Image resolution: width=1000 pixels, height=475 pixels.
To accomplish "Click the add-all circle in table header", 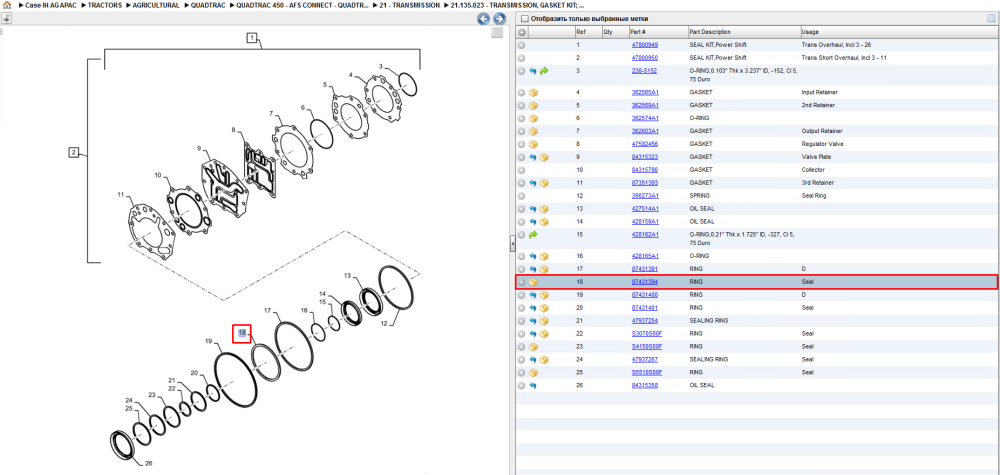I will pyautogui.click(x=521, y=32).
